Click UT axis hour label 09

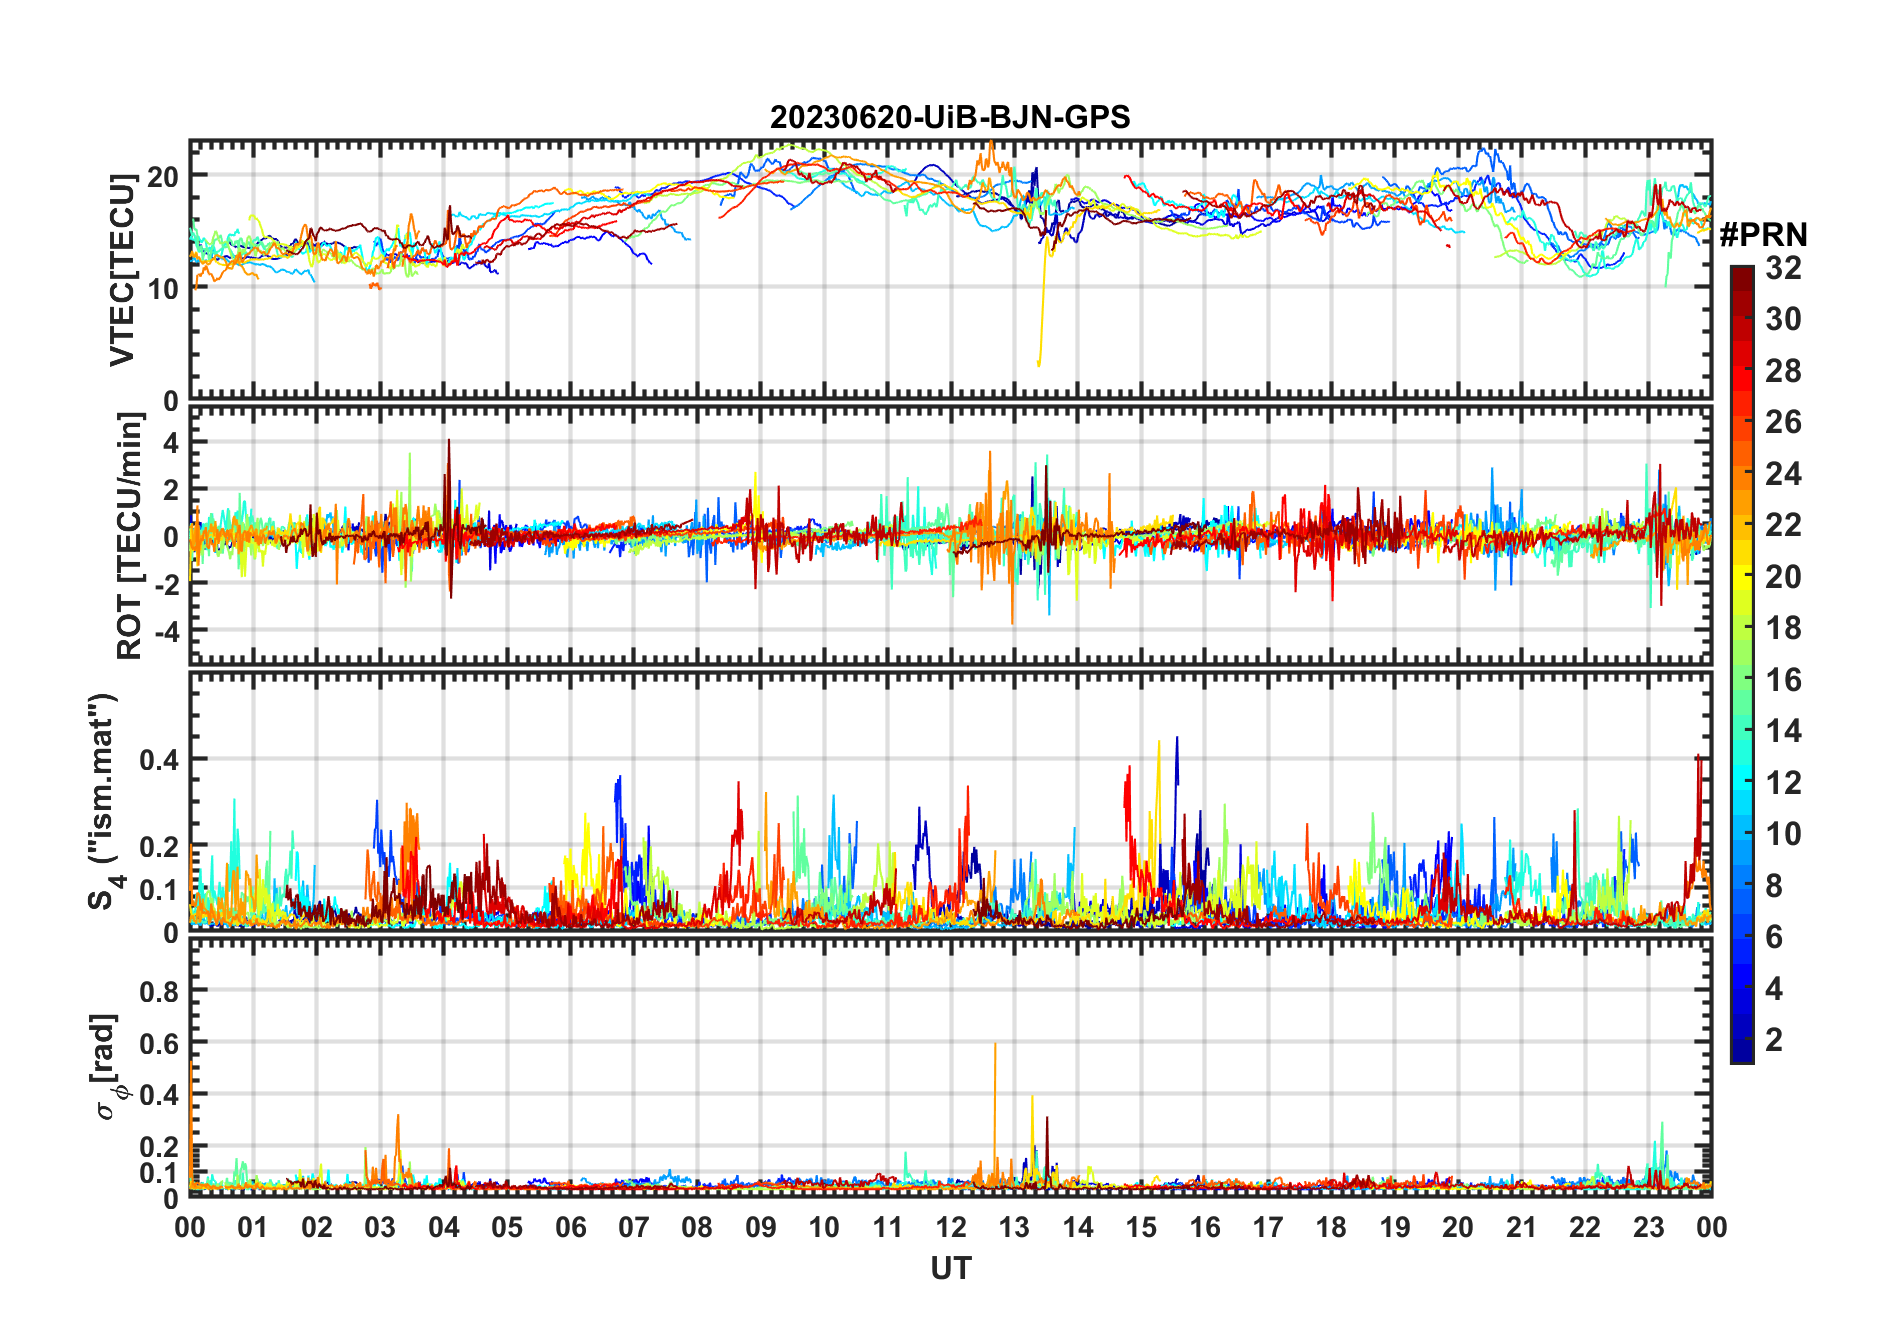tap(761, 1227)
